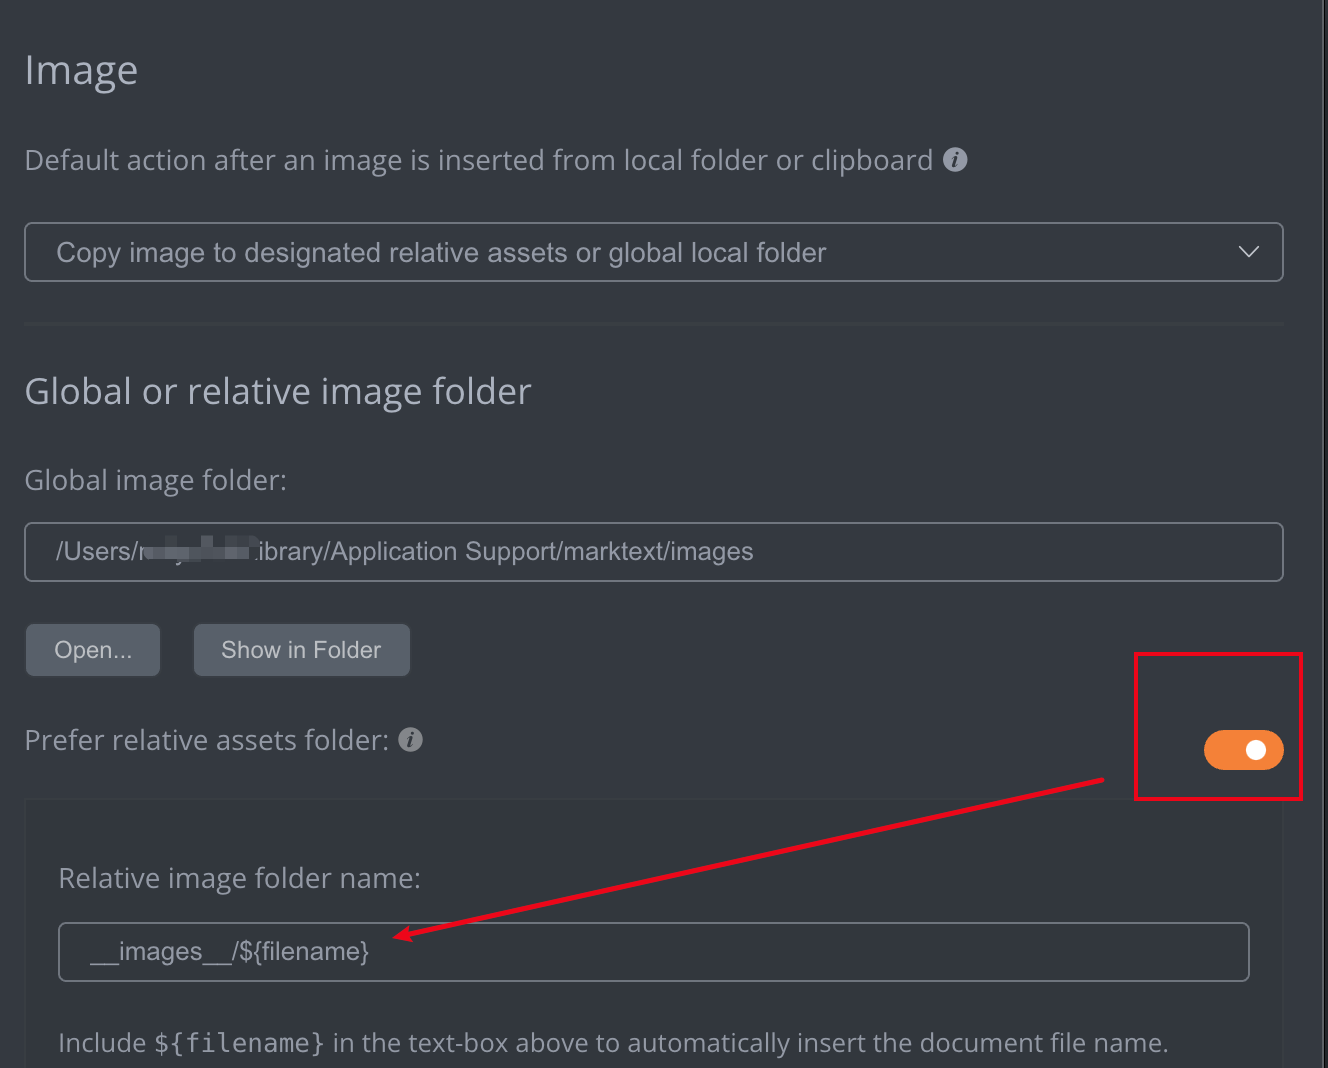Click the marktext images folder path
Screen dimensions: 1328x1068
point(404,552)
